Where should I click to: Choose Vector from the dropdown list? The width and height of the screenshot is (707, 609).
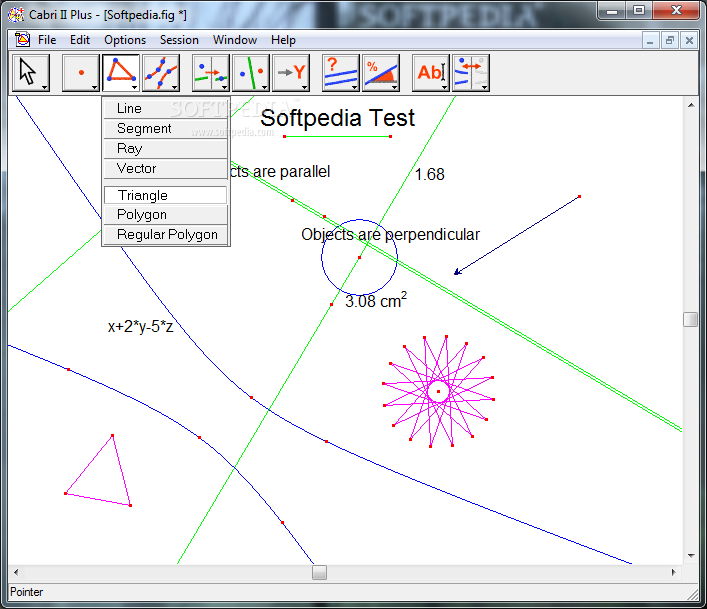click(166, 168)
